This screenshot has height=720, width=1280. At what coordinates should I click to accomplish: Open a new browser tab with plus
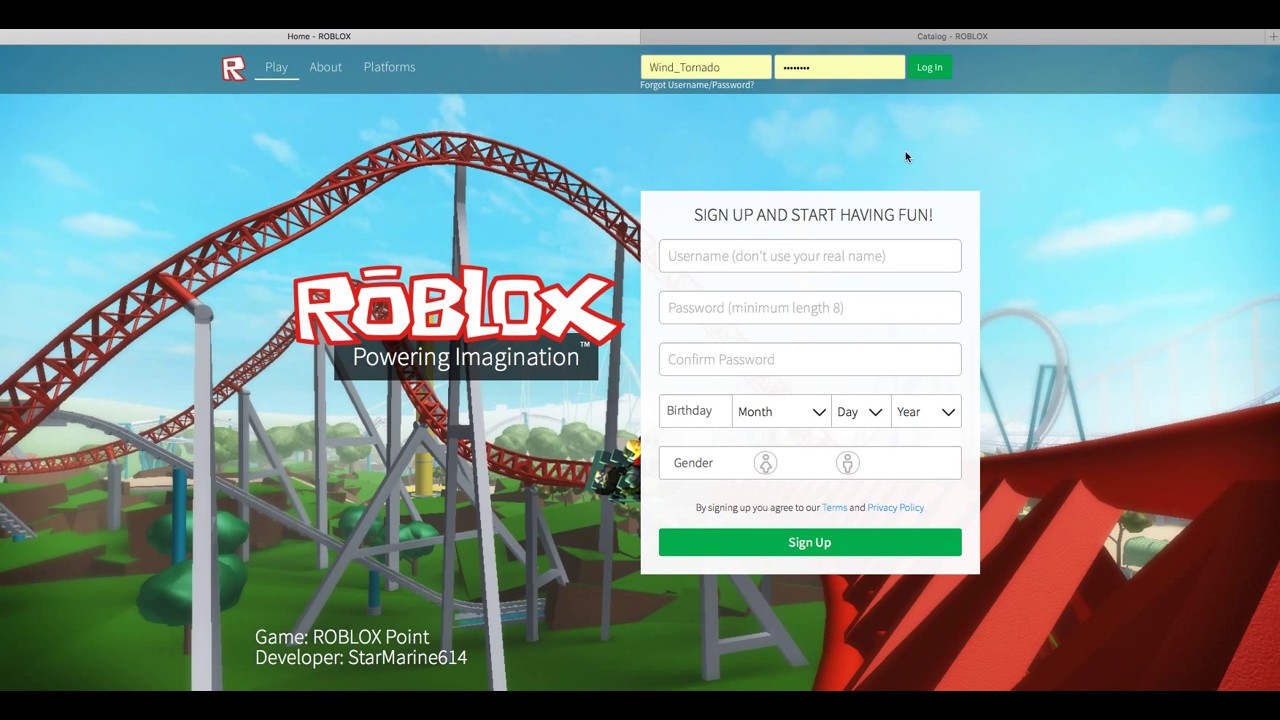pyautogui.click(x=1272, y=36)
